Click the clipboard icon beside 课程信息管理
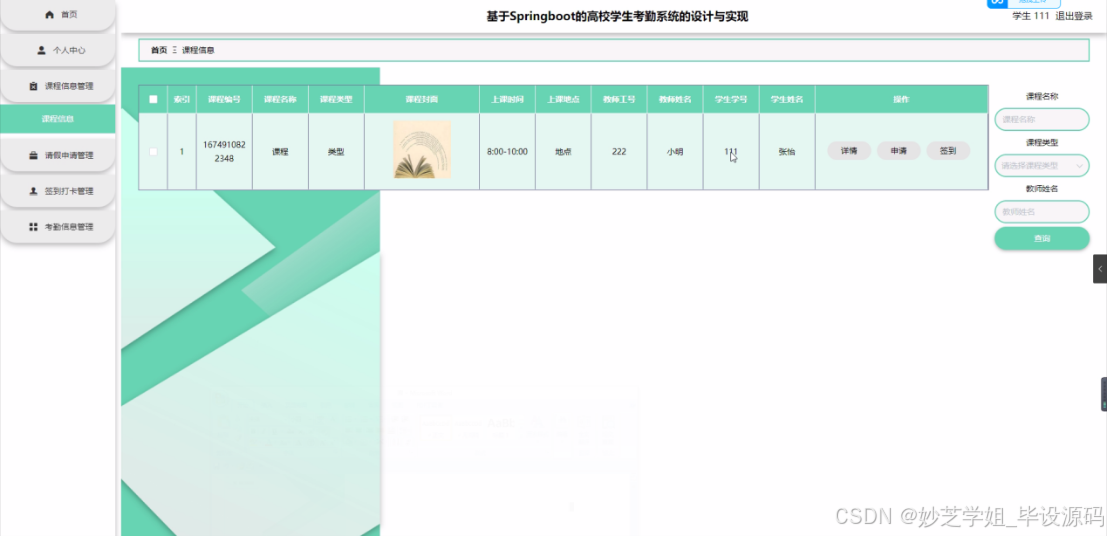 click(33, 86)
